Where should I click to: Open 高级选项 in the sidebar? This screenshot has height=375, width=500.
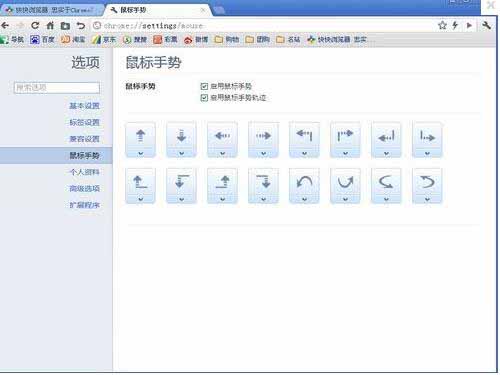(84, 188)
